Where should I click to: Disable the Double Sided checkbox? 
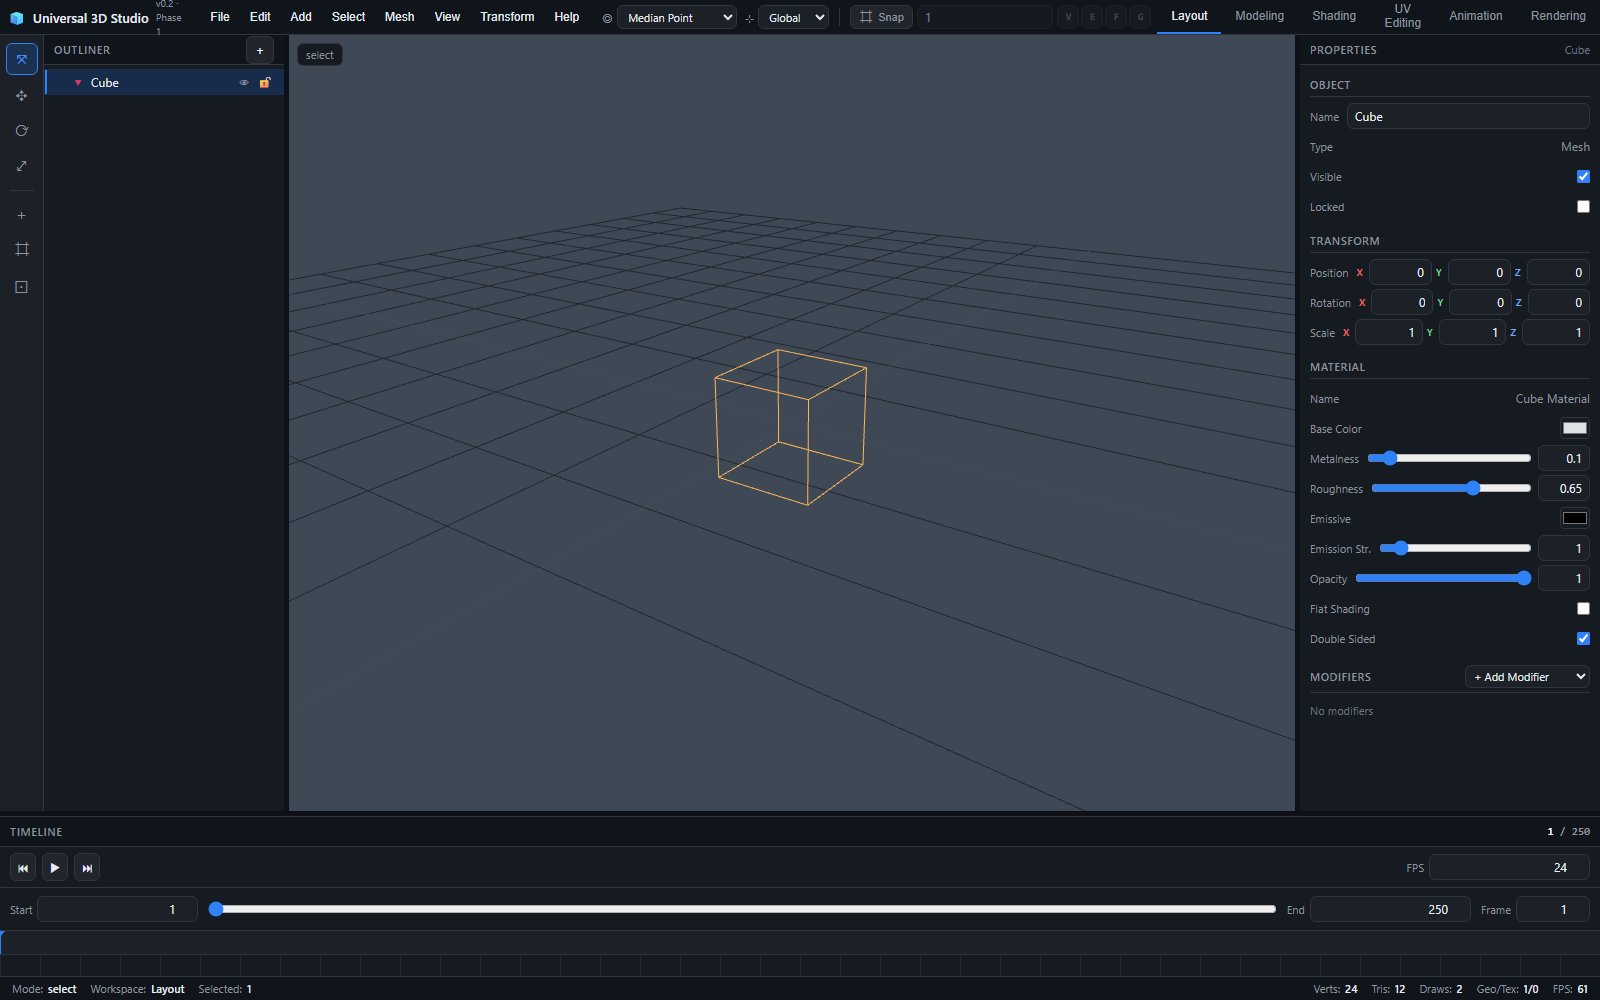point(1583,639)
